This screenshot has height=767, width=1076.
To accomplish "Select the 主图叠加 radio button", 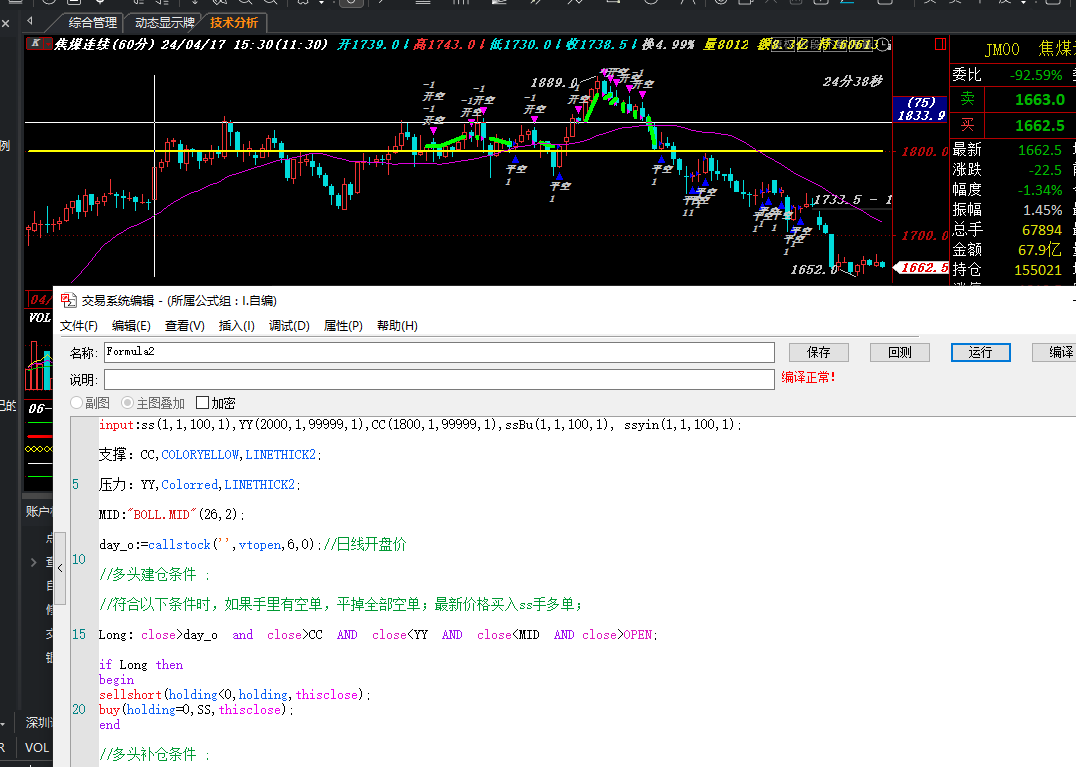I will [127, 403].
